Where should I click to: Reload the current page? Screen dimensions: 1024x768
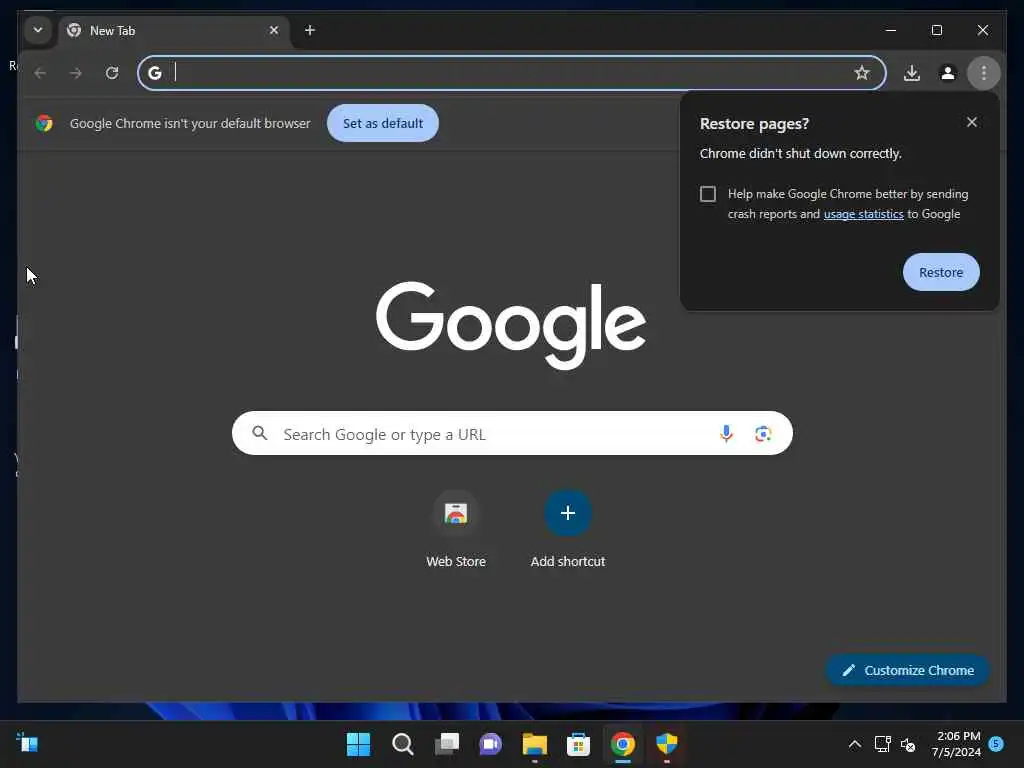112,73
